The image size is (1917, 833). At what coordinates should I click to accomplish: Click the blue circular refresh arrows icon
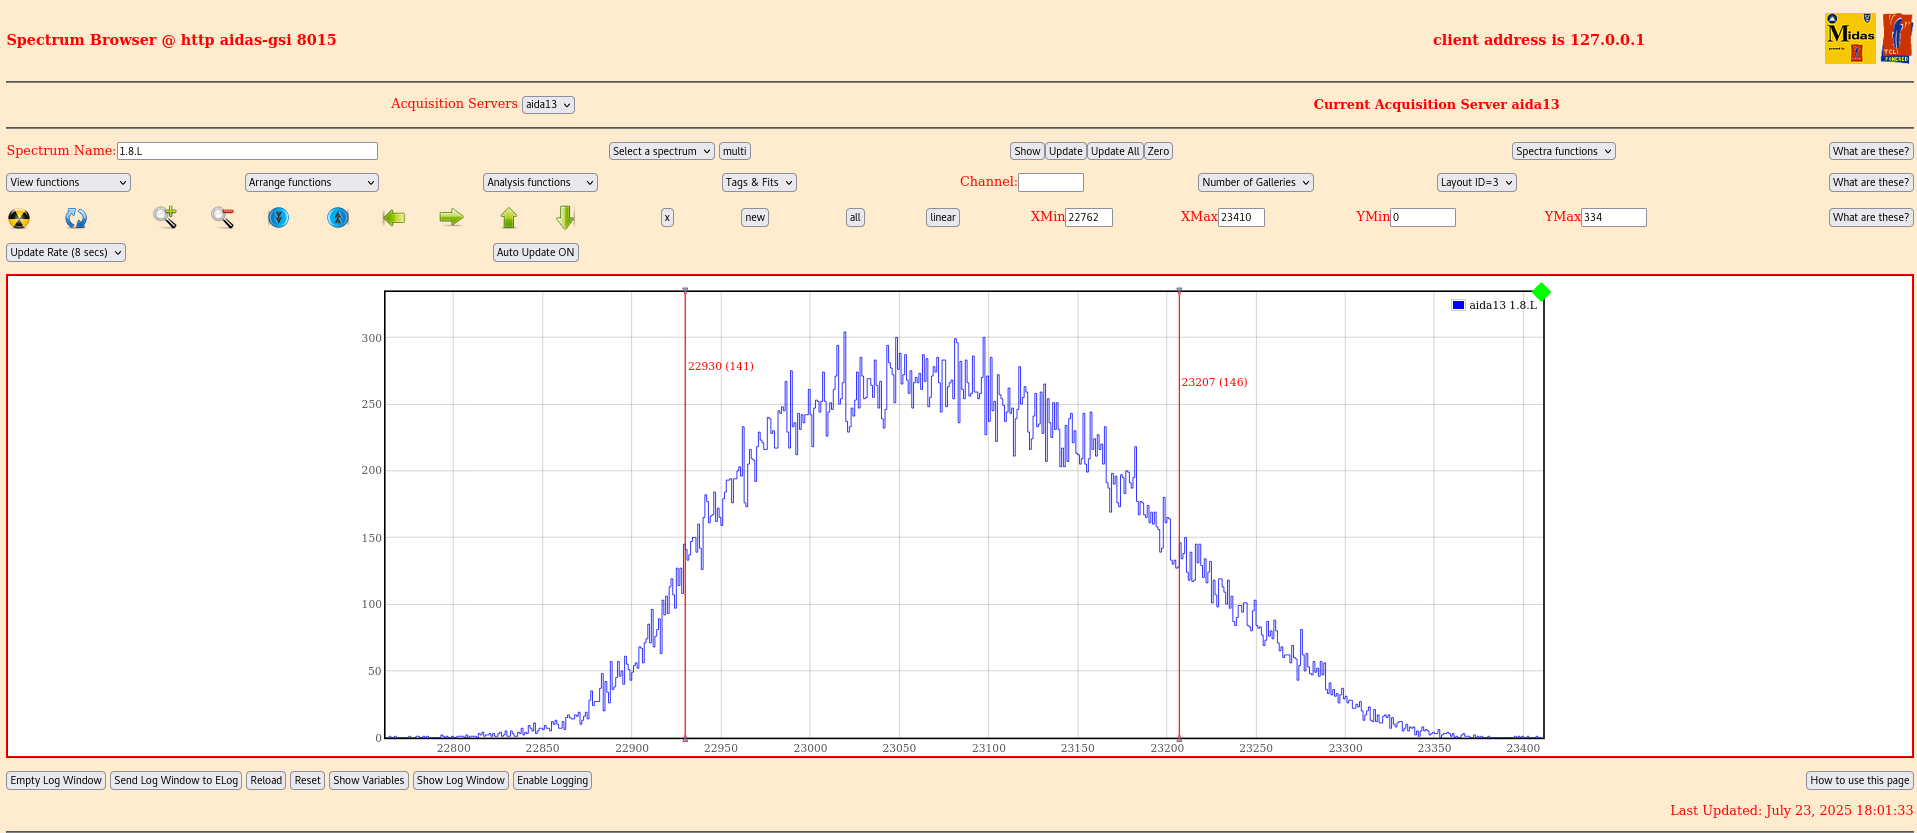[76, 218]
